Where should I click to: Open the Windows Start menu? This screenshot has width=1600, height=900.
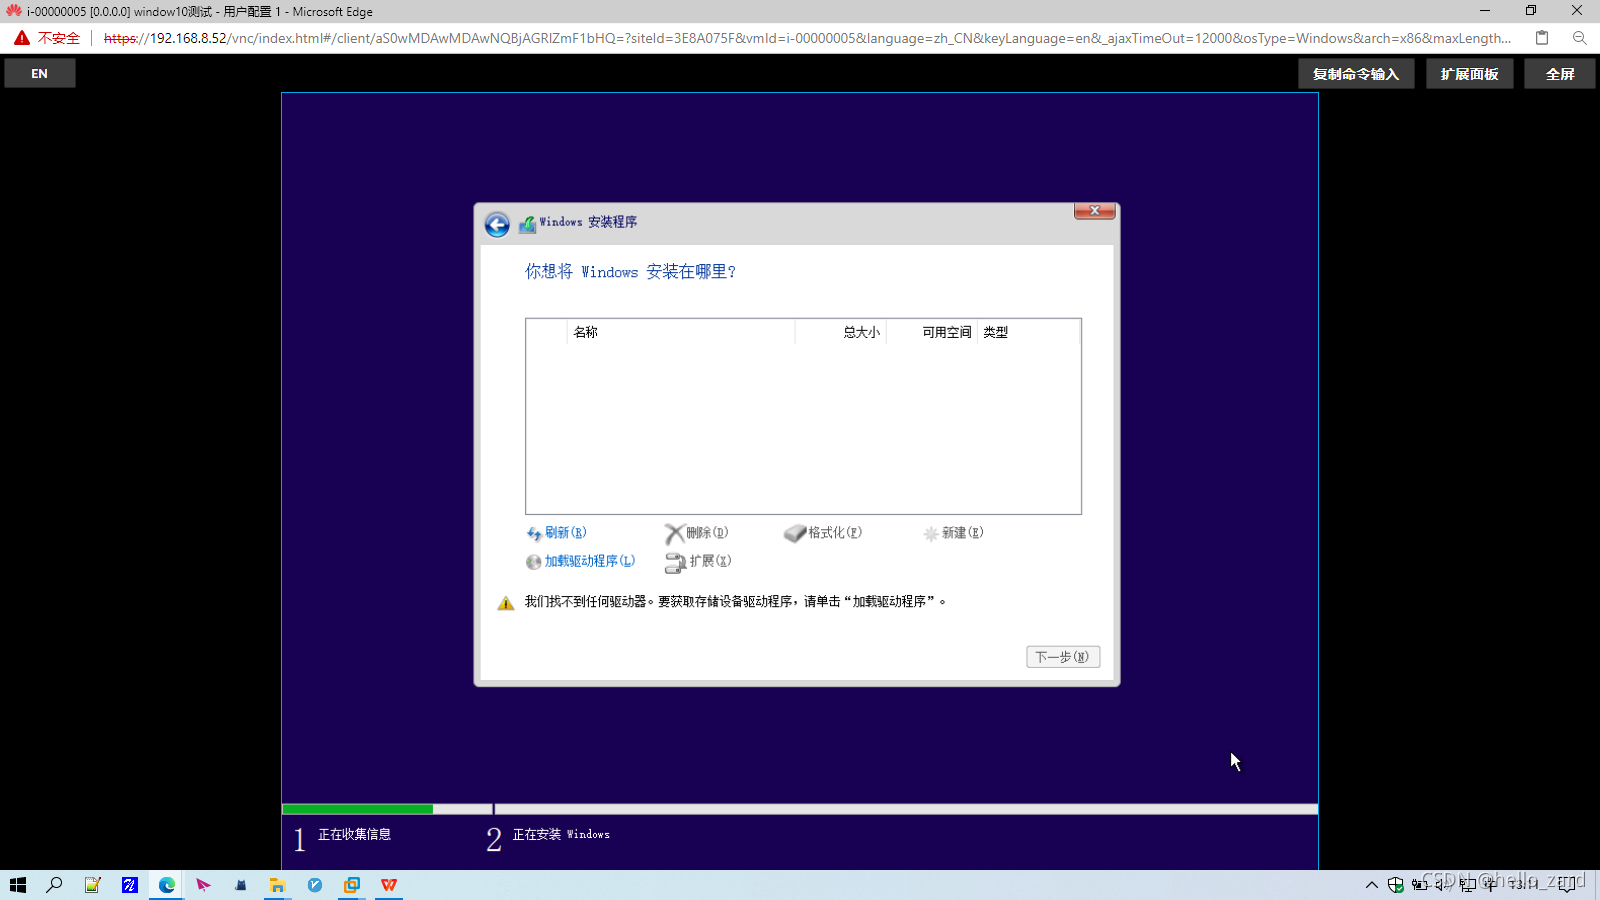point(18,885)
